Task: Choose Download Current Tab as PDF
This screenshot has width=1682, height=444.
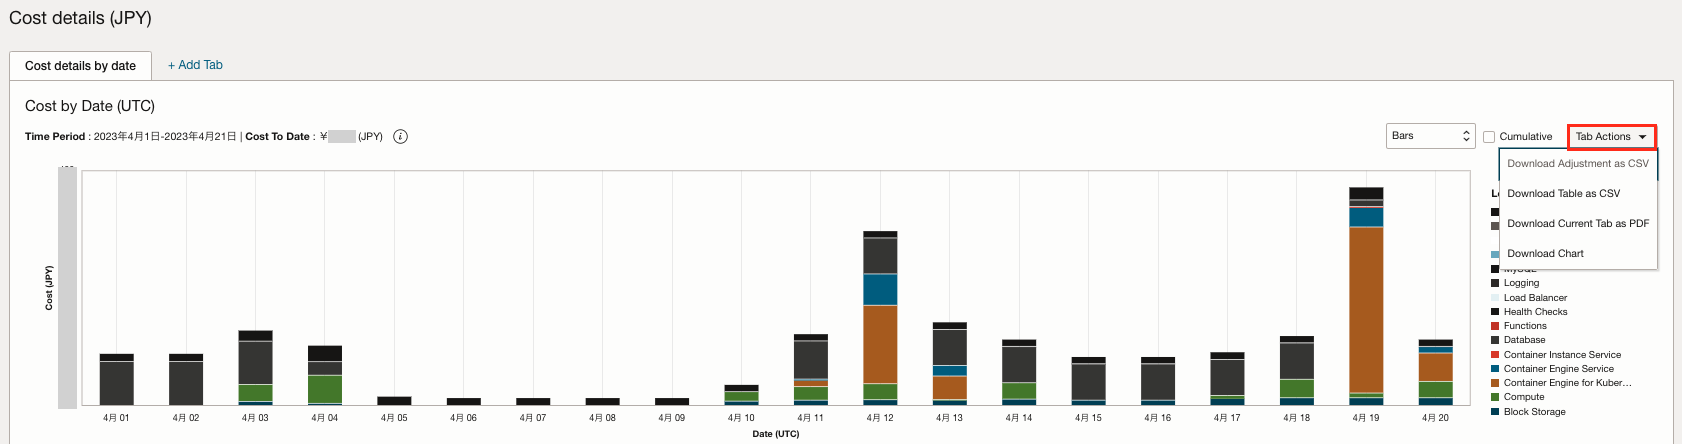Action: point(1577,224)
